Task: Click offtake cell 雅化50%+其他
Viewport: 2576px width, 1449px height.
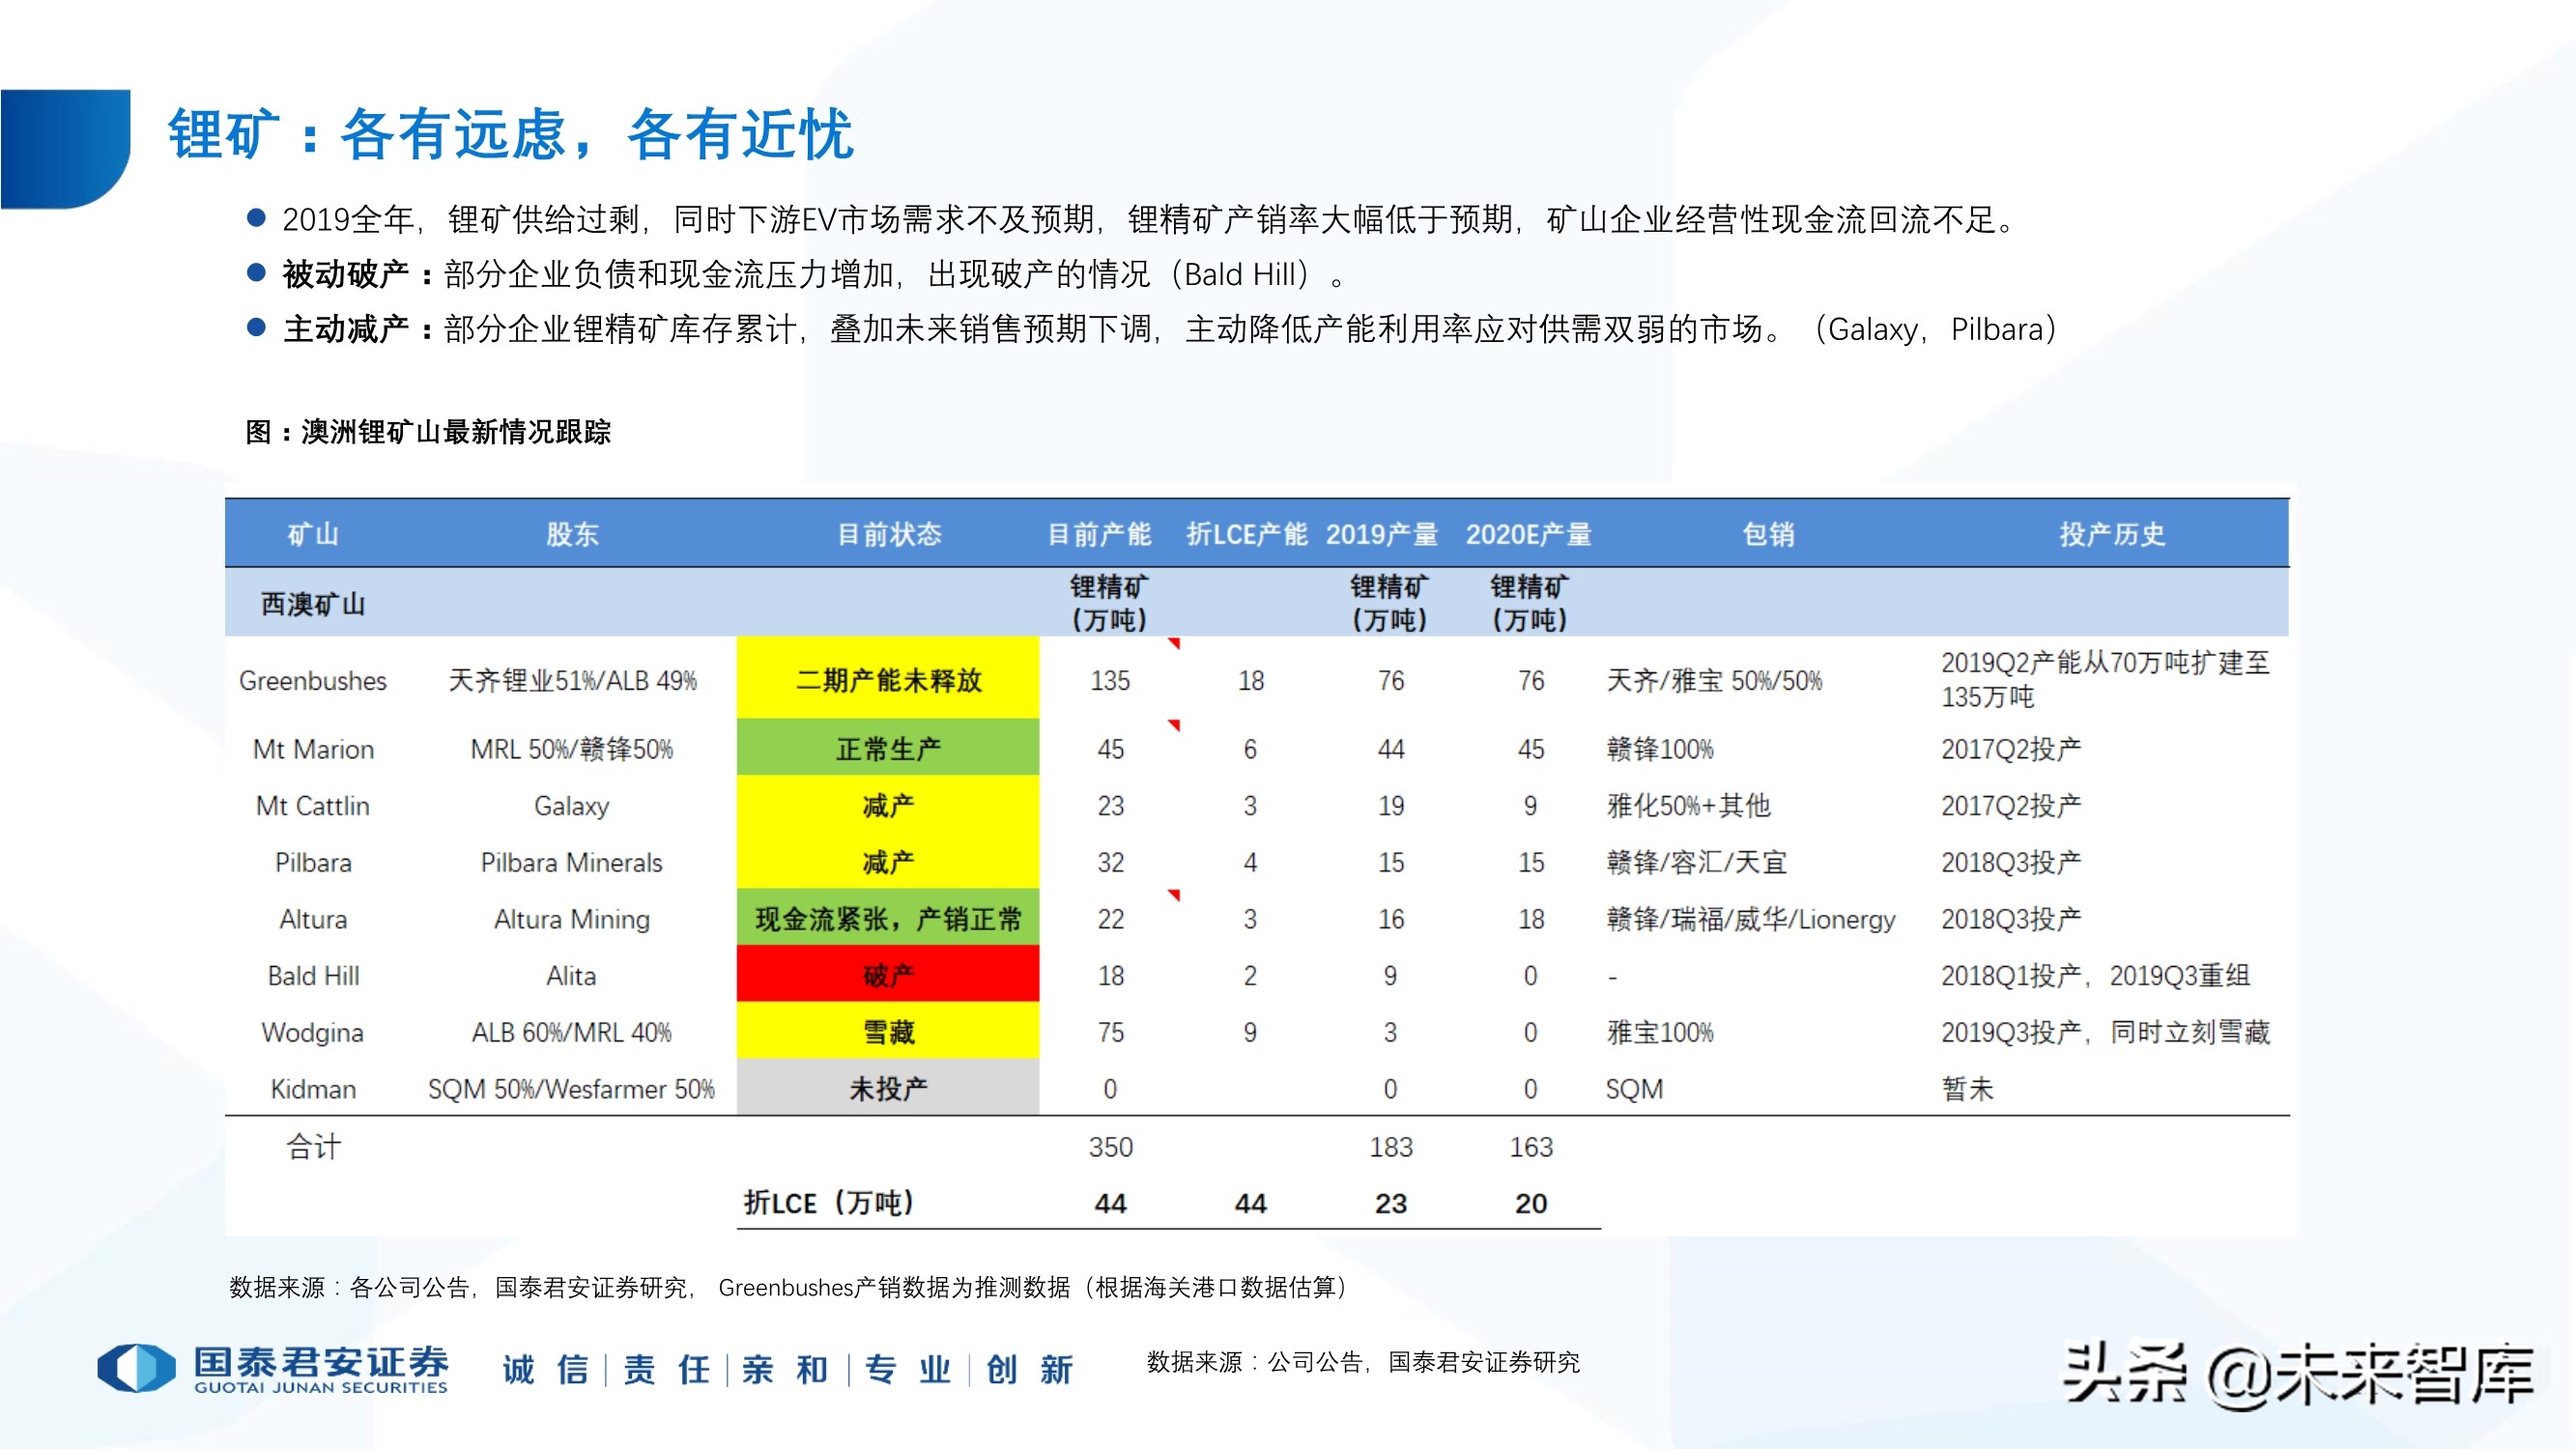Action: coord(1688,806)
